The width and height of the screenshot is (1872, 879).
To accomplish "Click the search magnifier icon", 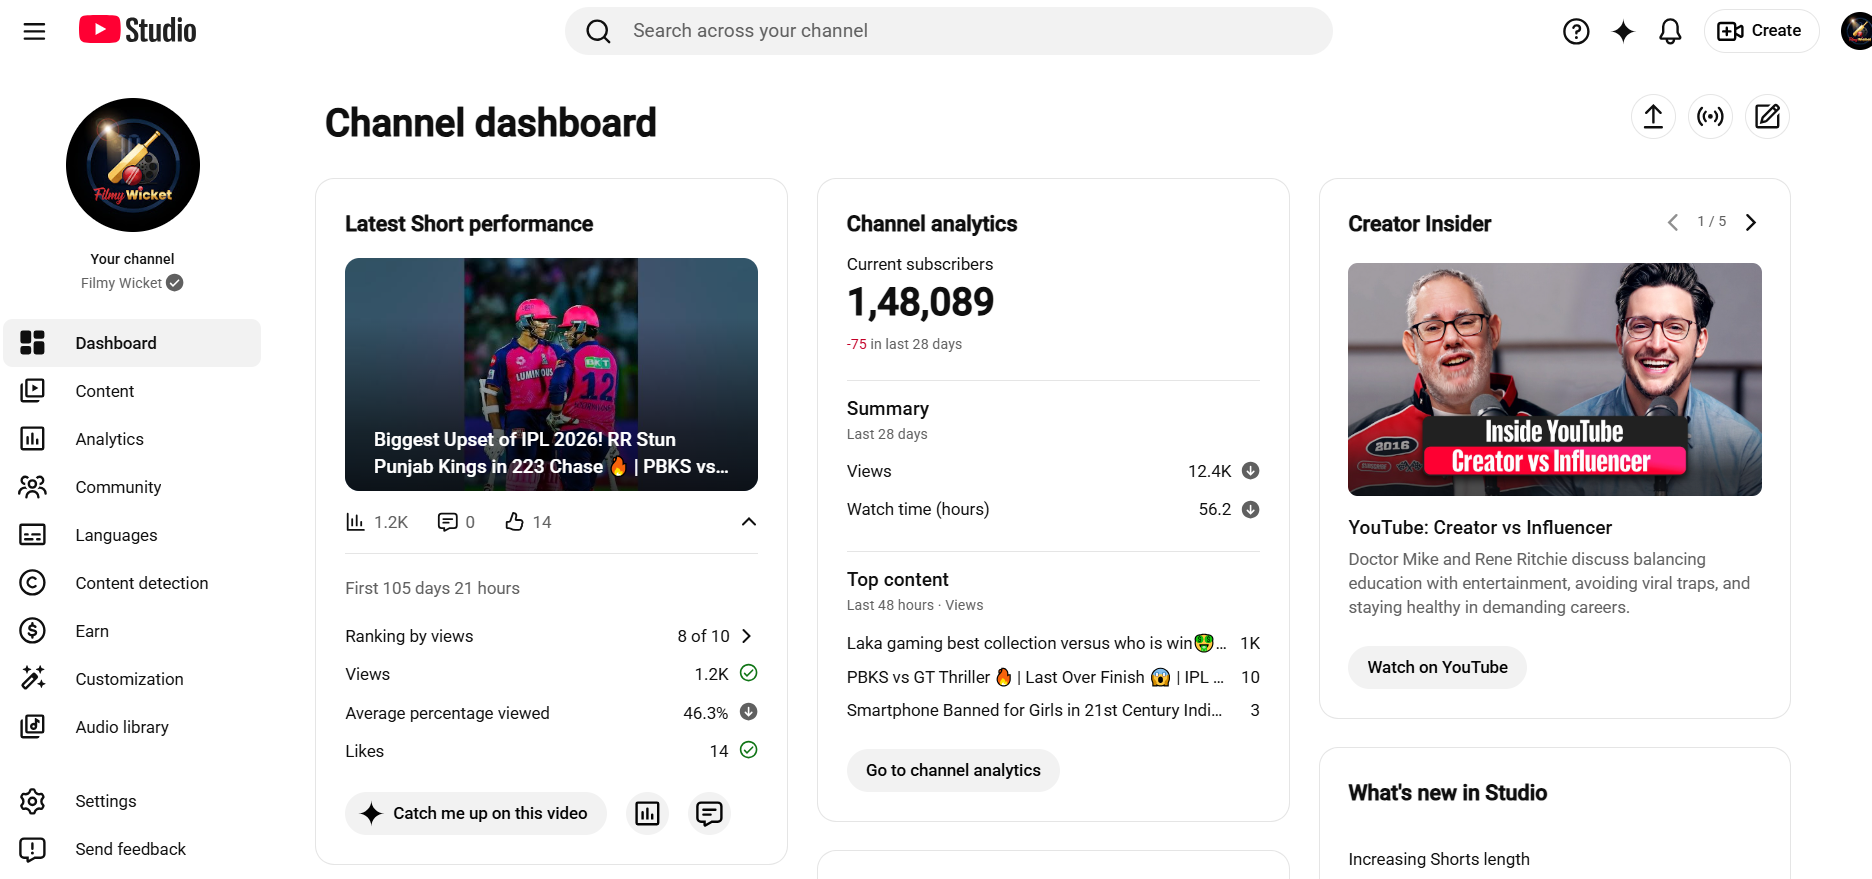I will click(x=598, y=31).
